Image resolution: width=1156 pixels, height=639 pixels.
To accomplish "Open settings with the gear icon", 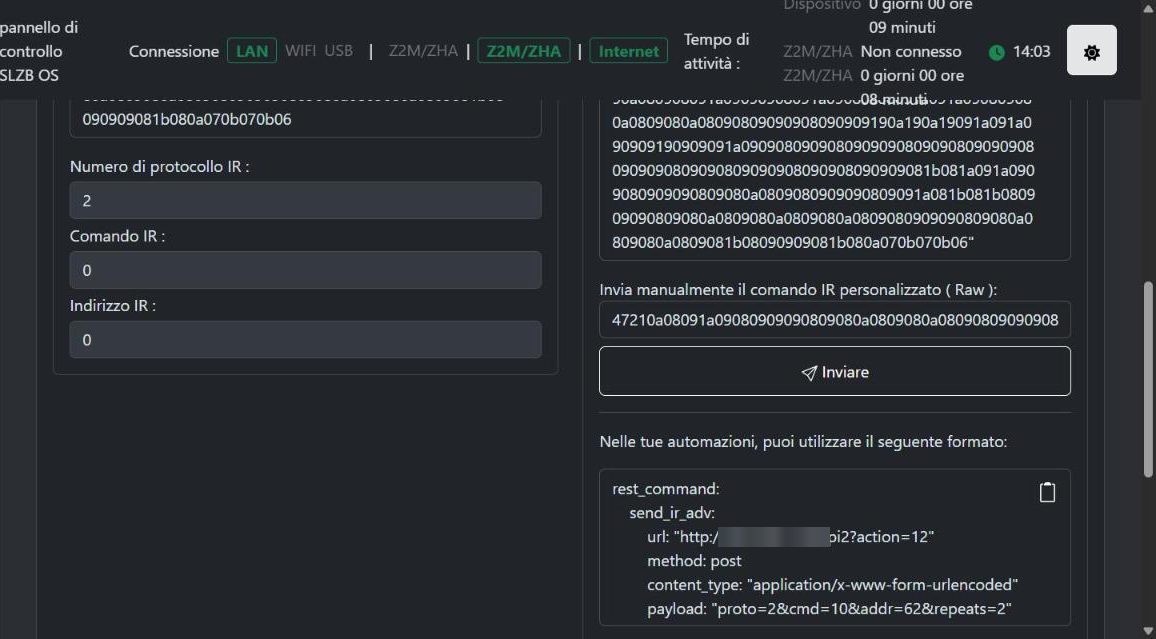I will (1091, 51).
